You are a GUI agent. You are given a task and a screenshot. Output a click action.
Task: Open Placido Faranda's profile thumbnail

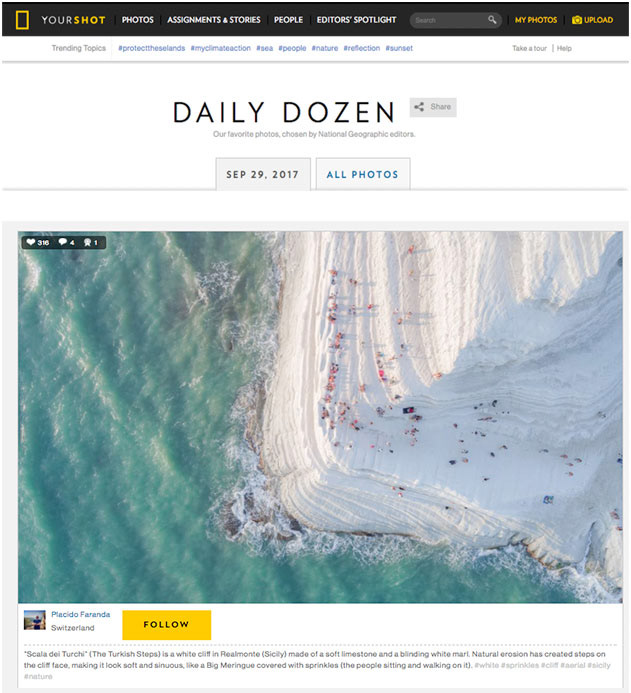[x=34, y=620]
